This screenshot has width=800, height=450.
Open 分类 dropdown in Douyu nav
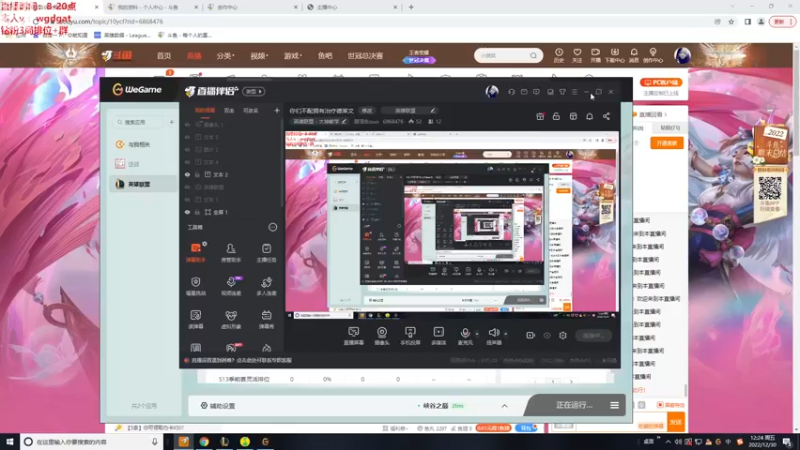coord(225,56)
